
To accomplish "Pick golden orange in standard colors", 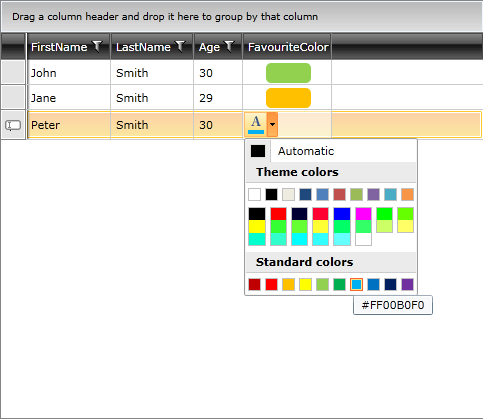I will pos(288,284).
